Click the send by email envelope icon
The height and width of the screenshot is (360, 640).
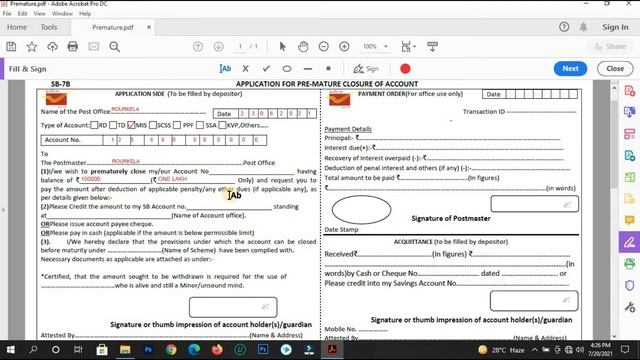pos(94,47)
